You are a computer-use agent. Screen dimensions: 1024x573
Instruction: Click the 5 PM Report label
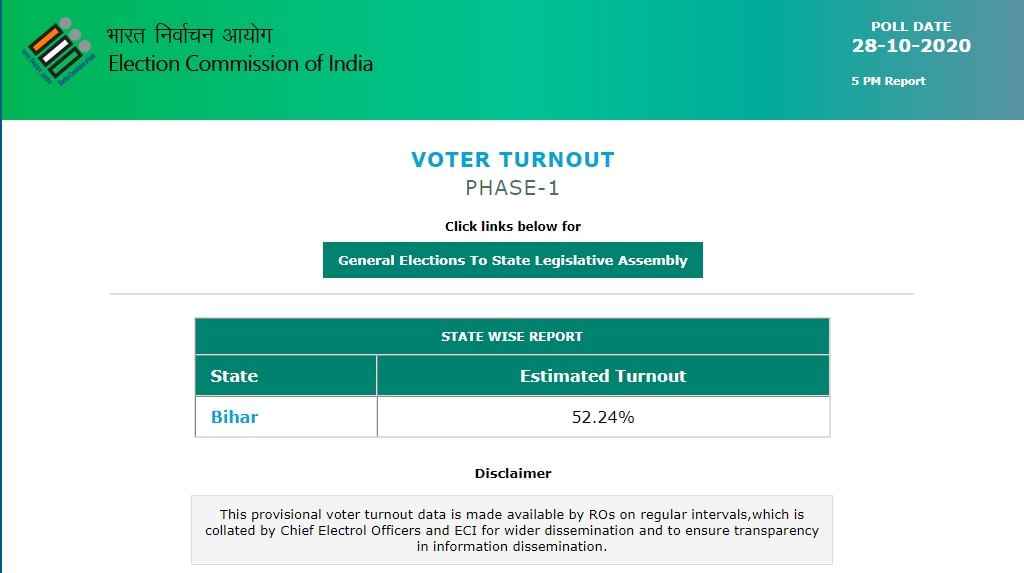(888, 81)
